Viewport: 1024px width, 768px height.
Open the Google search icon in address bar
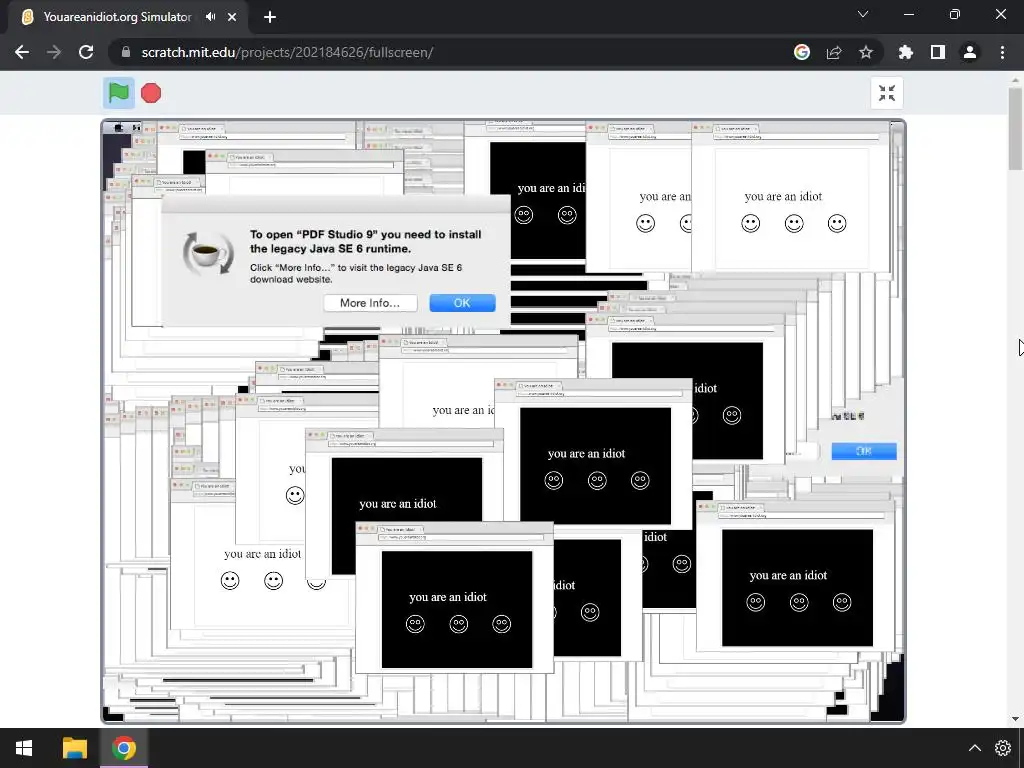[802, 52]
